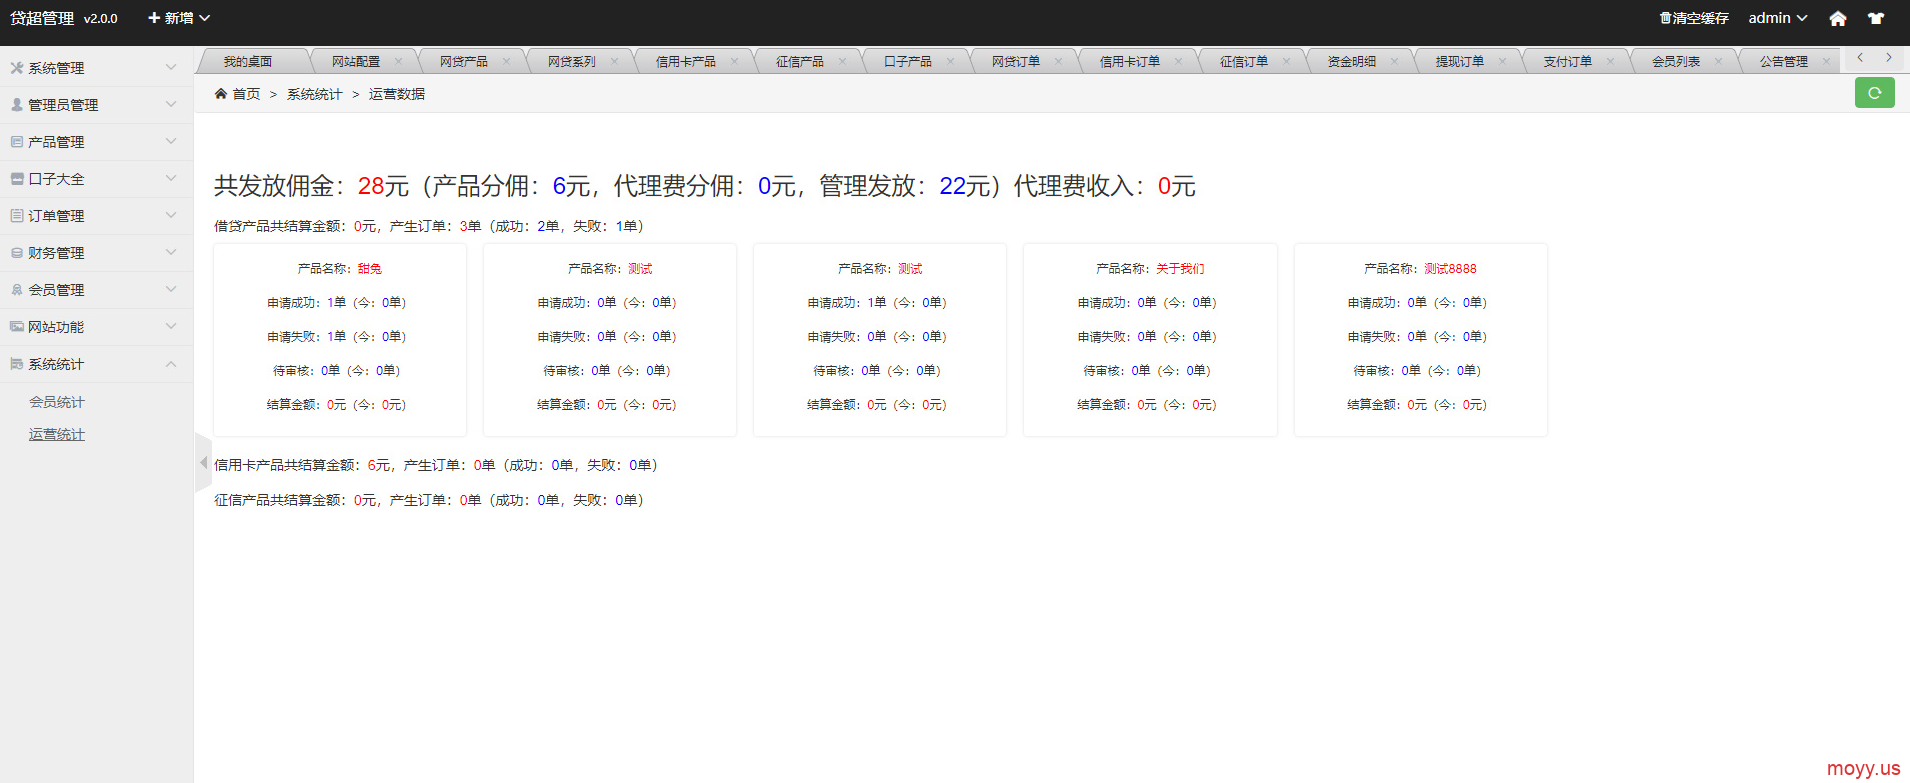The height and width of the screenshot is (783, 1910).
Task: Close the 网站配置 tab
Action: tap(398, 61)
